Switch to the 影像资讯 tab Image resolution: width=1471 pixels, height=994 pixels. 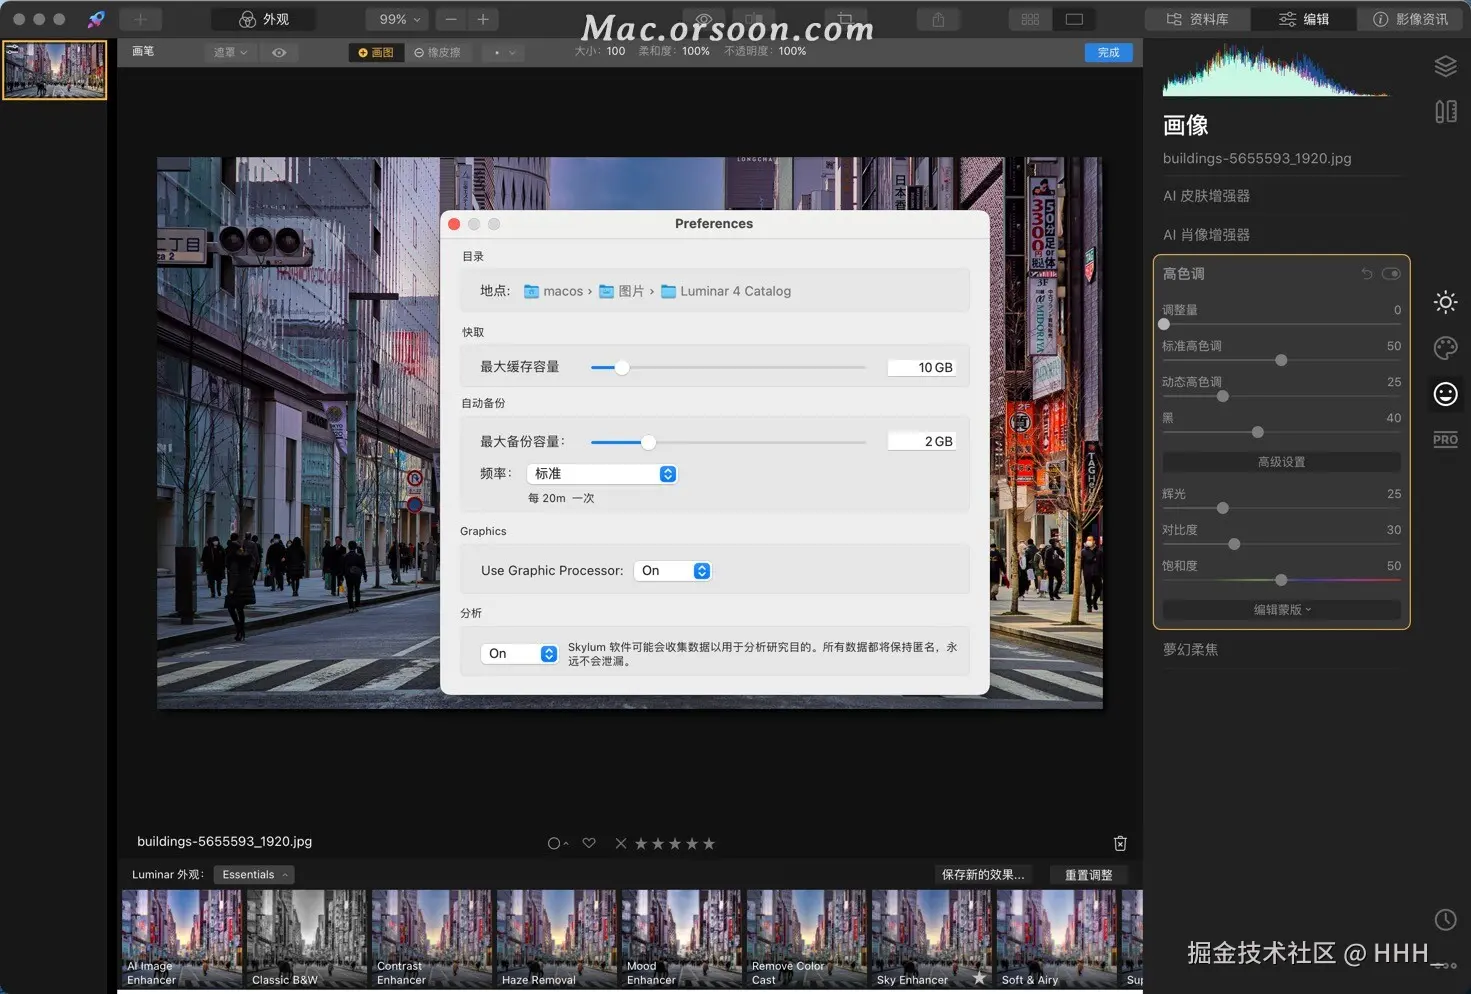pos(1410,19)
